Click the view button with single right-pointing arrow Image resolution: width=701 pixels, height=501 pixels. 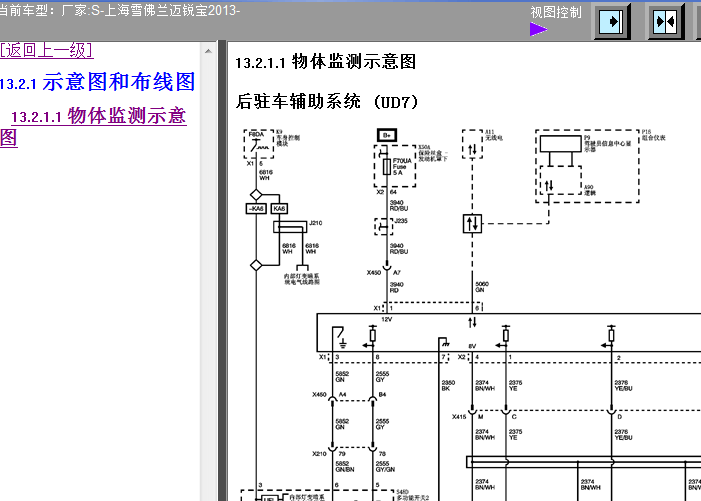[x=612, y=21]
